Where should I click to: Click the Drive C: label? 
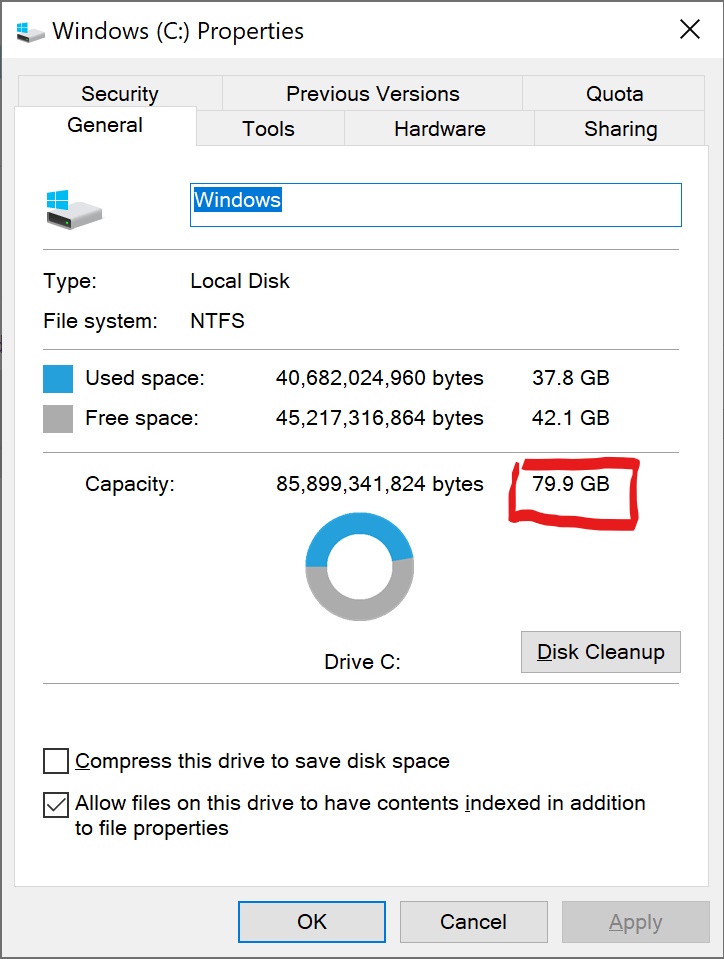[x=362, y=662]
